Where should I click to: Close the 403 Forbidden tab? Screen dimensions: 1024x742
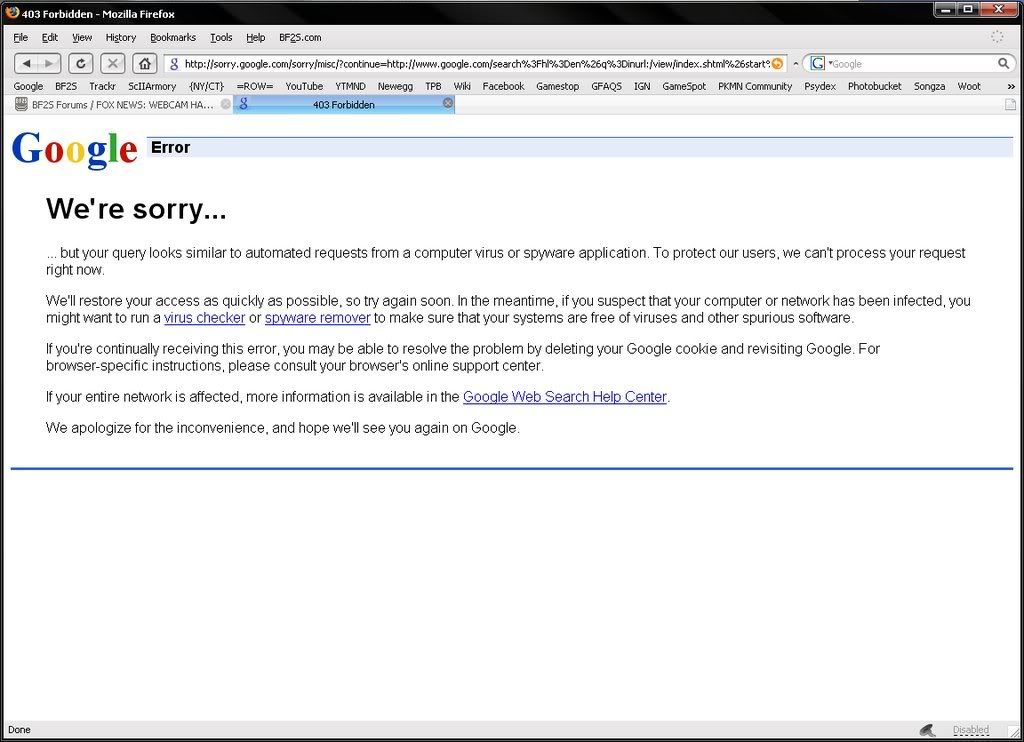(x=448, y=103)
